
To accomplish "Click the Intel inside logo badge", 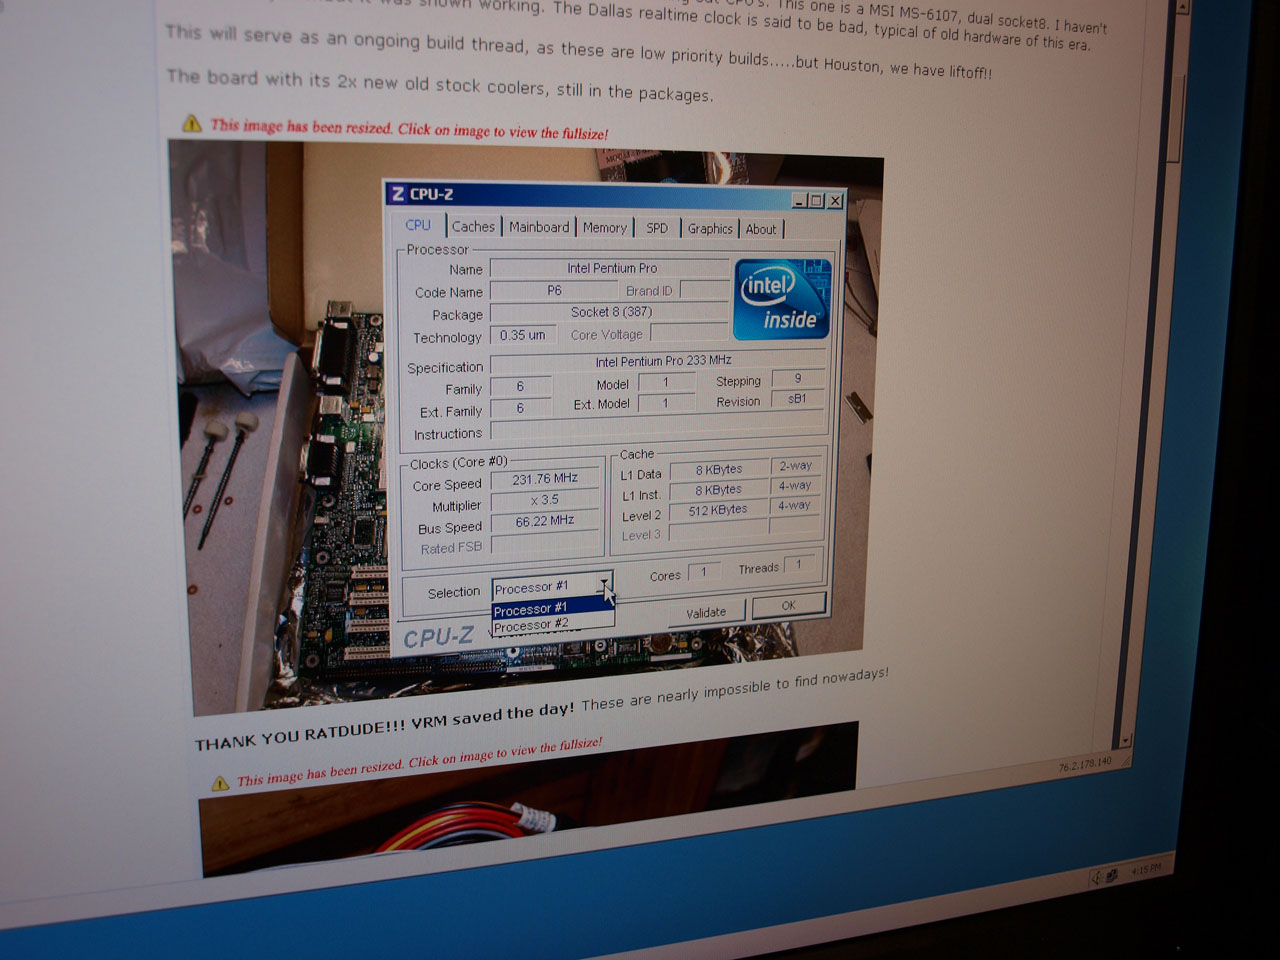I will 782,299.
